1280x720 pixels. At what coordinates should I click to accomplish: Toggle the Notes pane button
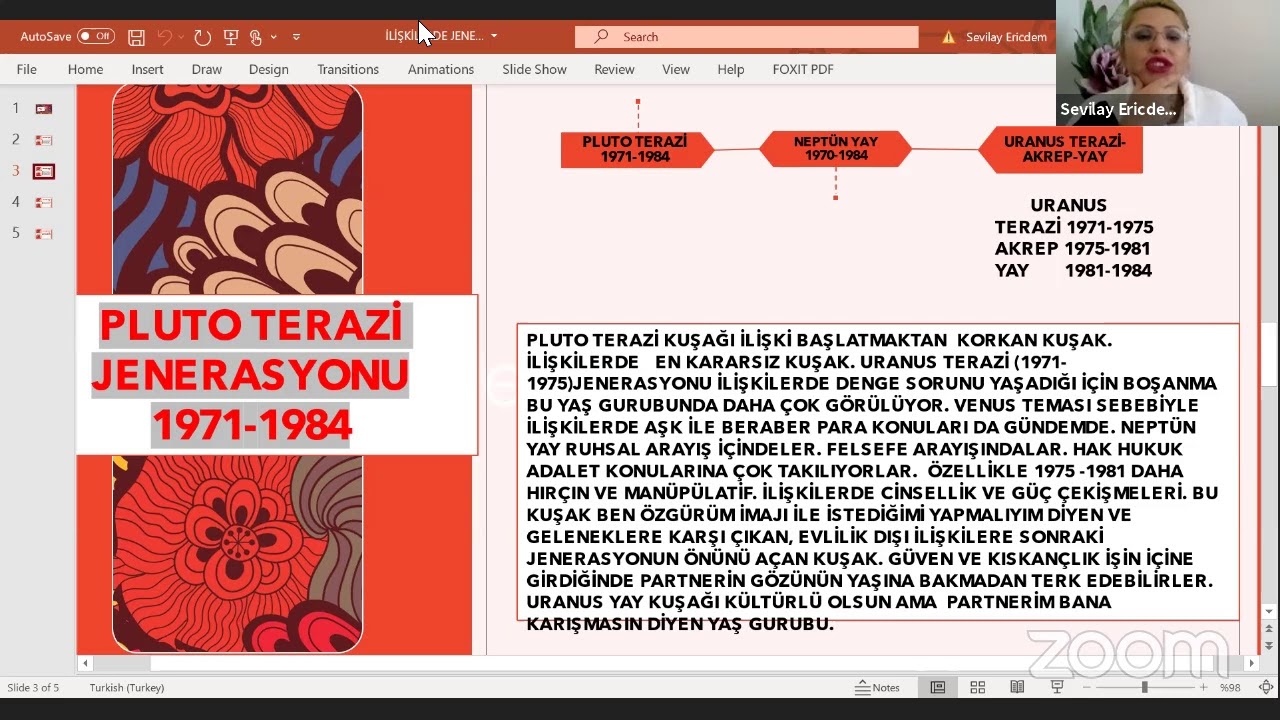[877, 687]
